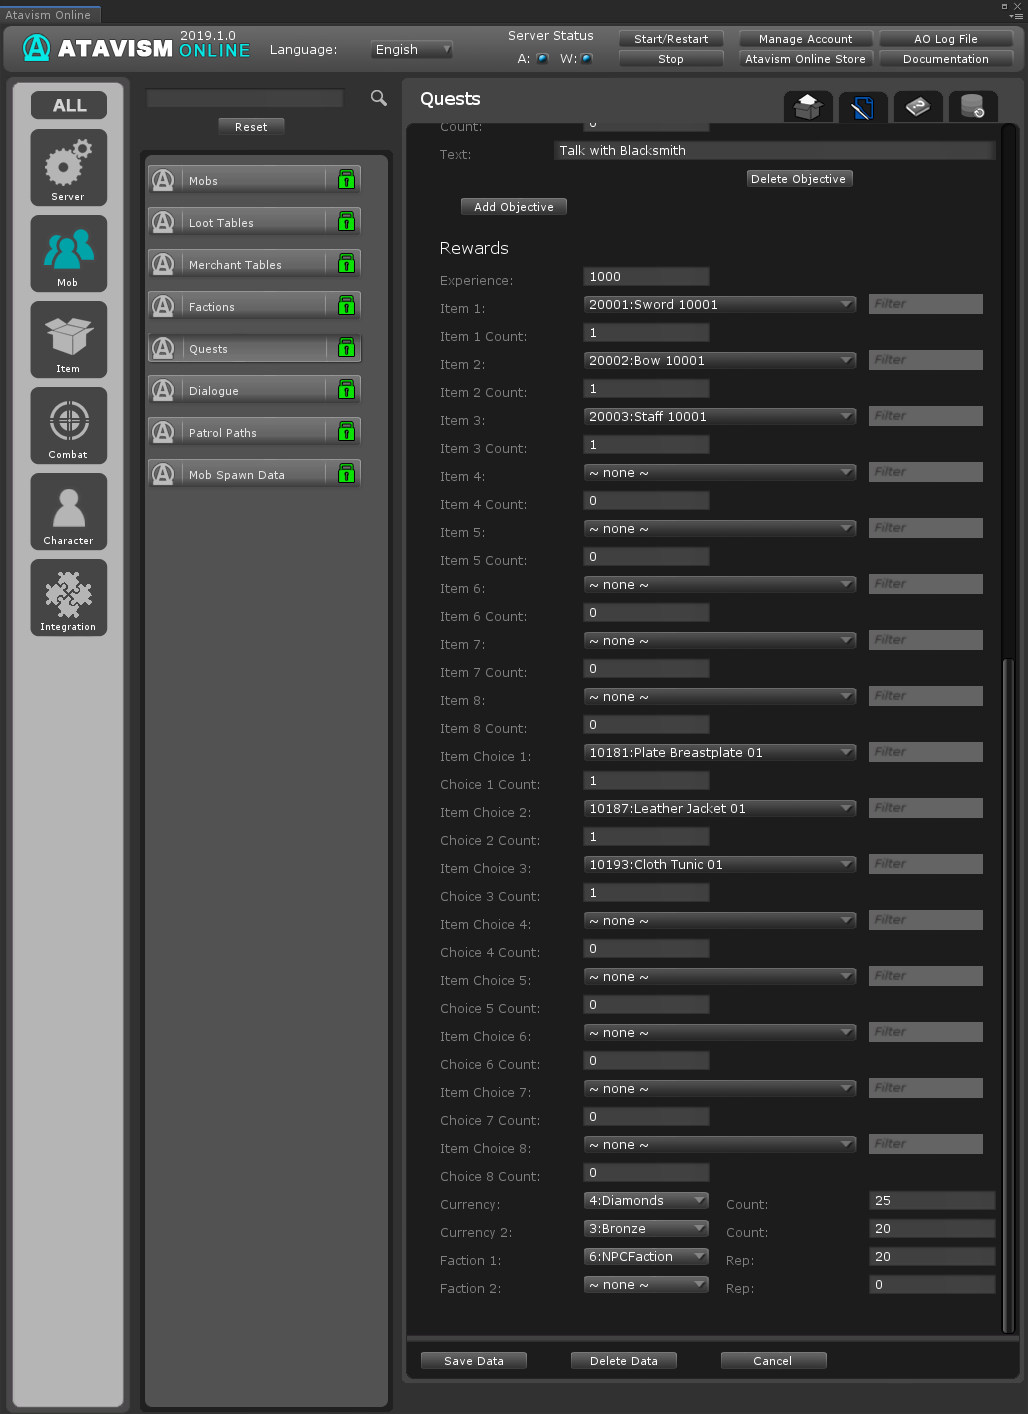
Task: Open the Language dropdown showing English
Action: coord(412,49)
